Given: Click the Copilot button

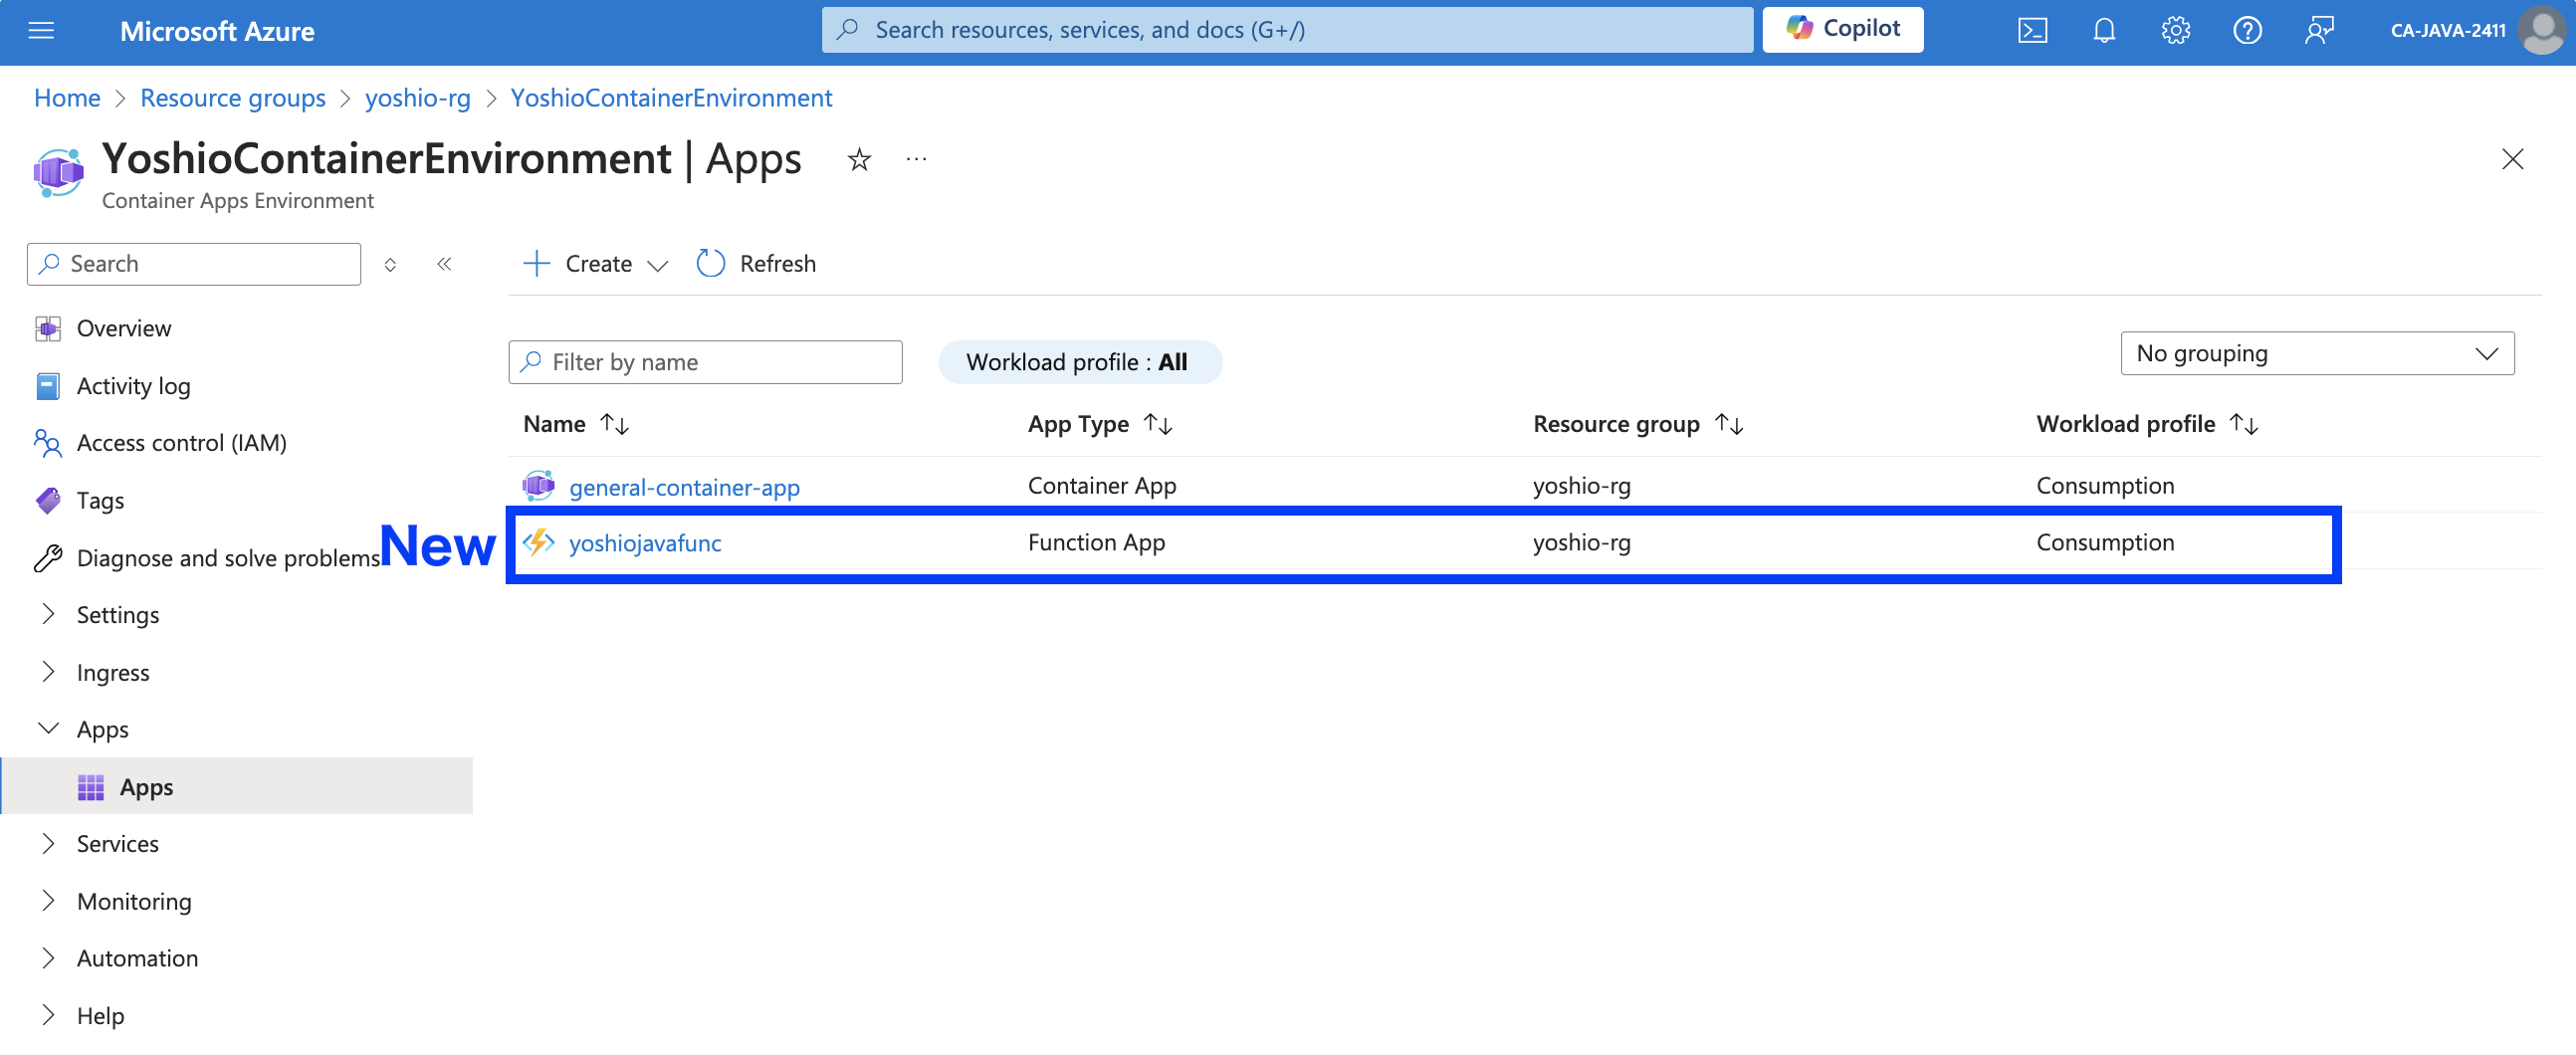Looking at the screenshot, I should [1842, 29].
